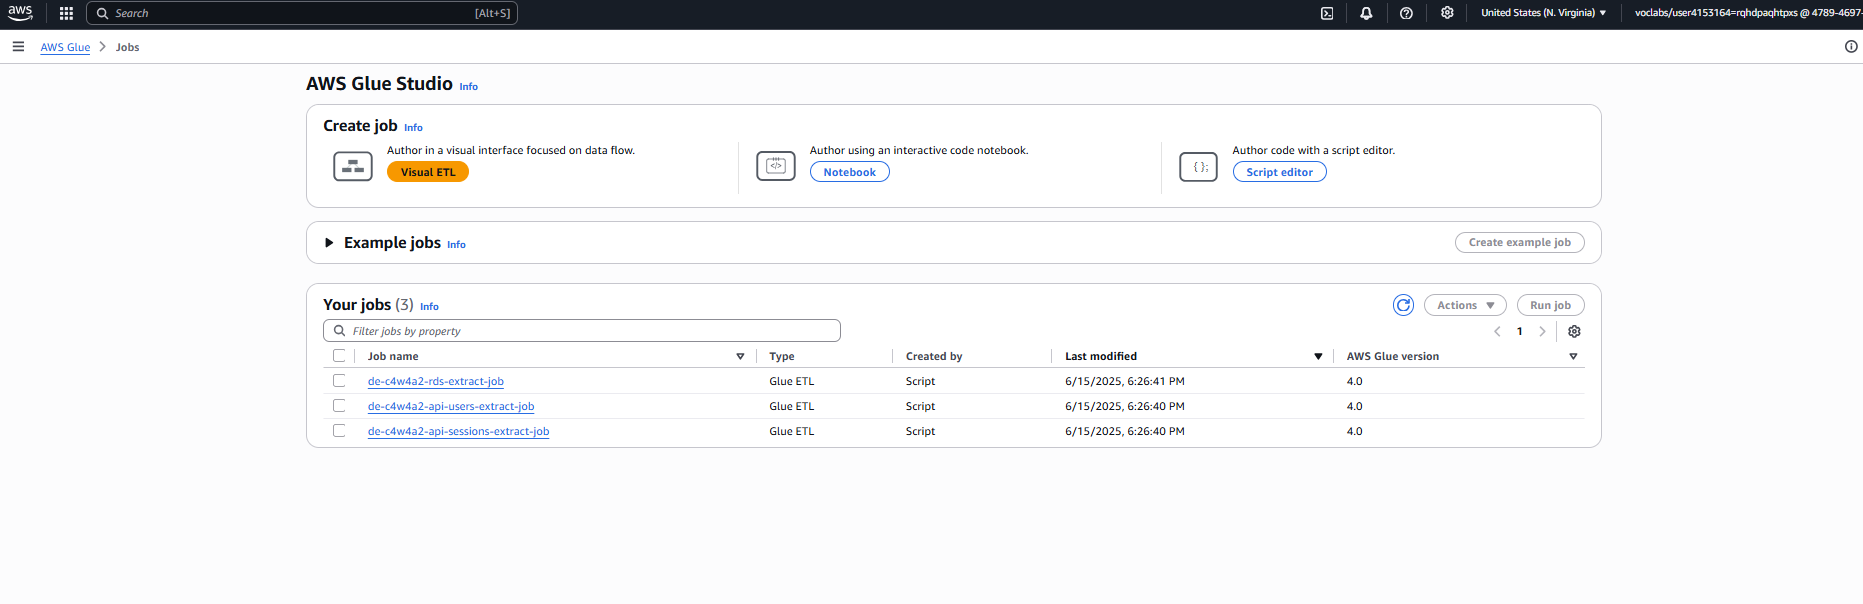
Task: Toggle the side navigation hamburger menu
Action: pyautogui.click(x=18, y=47)
